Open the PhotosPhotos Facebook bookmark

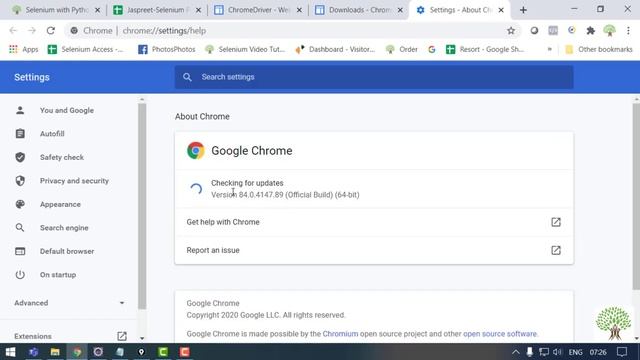pos(167,49)
